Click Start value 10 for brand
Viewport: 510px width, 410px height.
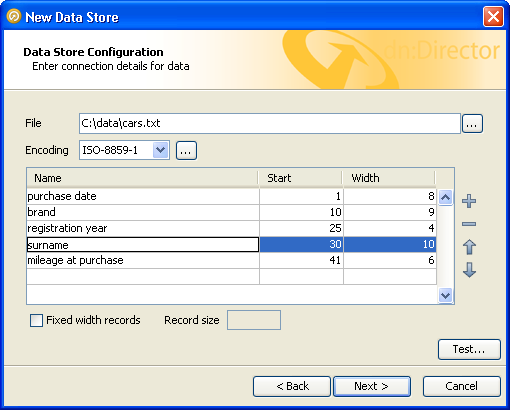point(301,212)
